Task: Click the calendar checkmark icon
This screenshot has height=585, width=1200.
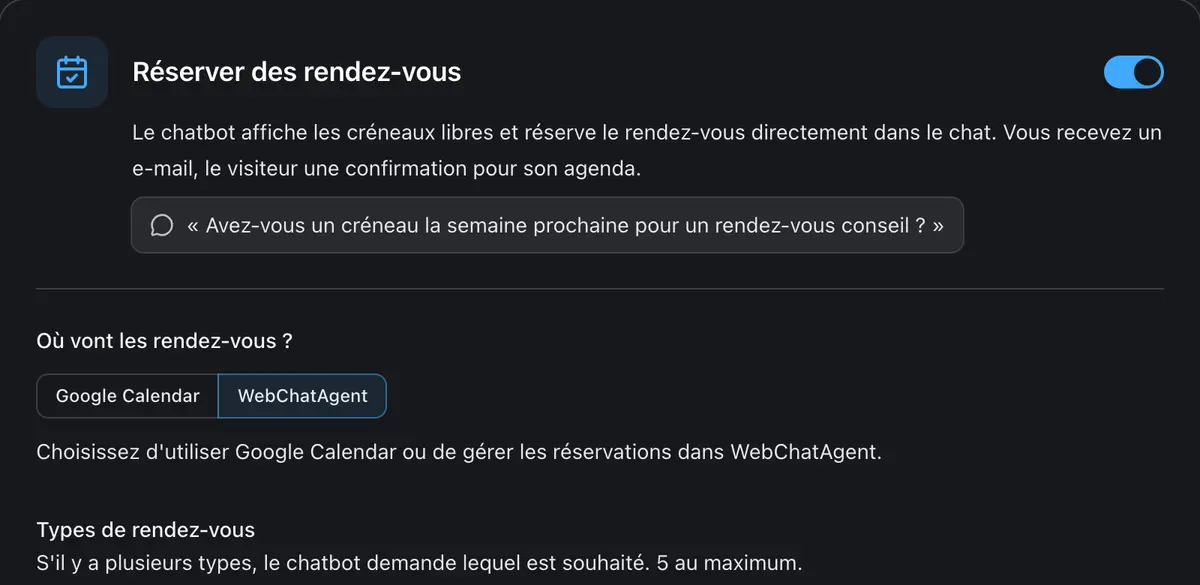Action: pyautogui.click(x=72, y=72)
